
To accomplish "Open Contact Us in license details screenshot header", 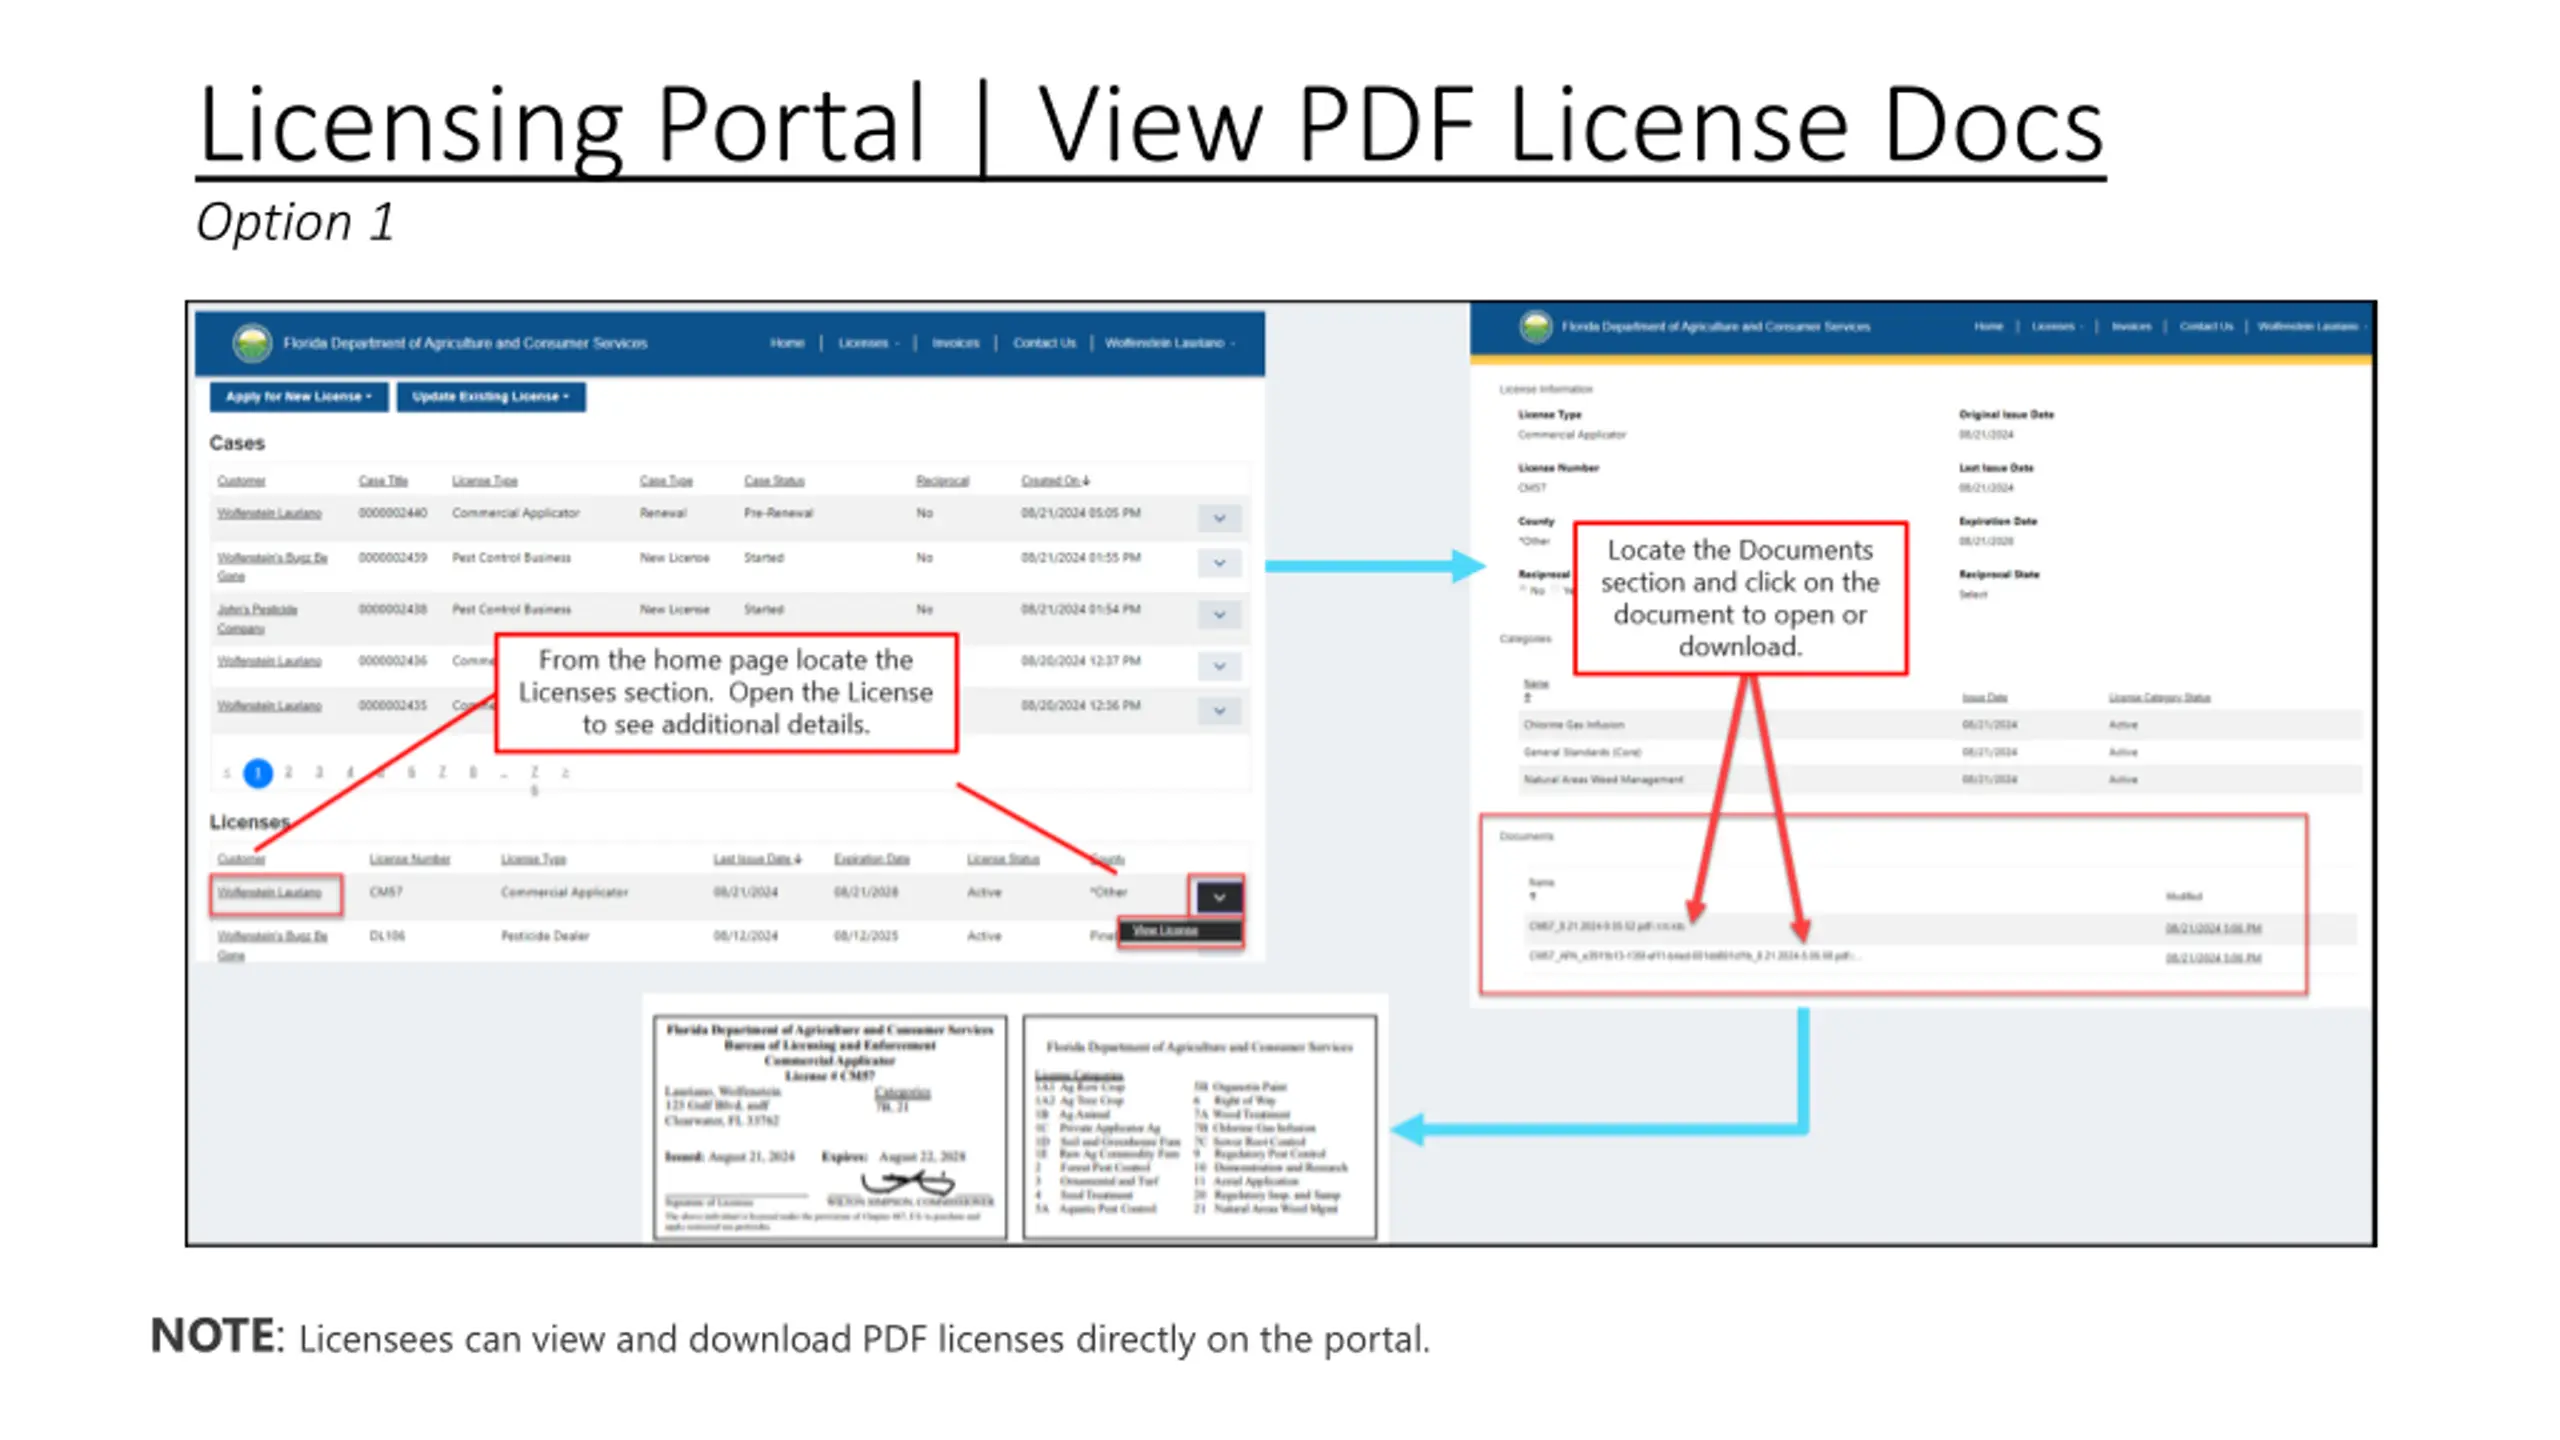I will pyautogui.click(x=2205, y=326).
